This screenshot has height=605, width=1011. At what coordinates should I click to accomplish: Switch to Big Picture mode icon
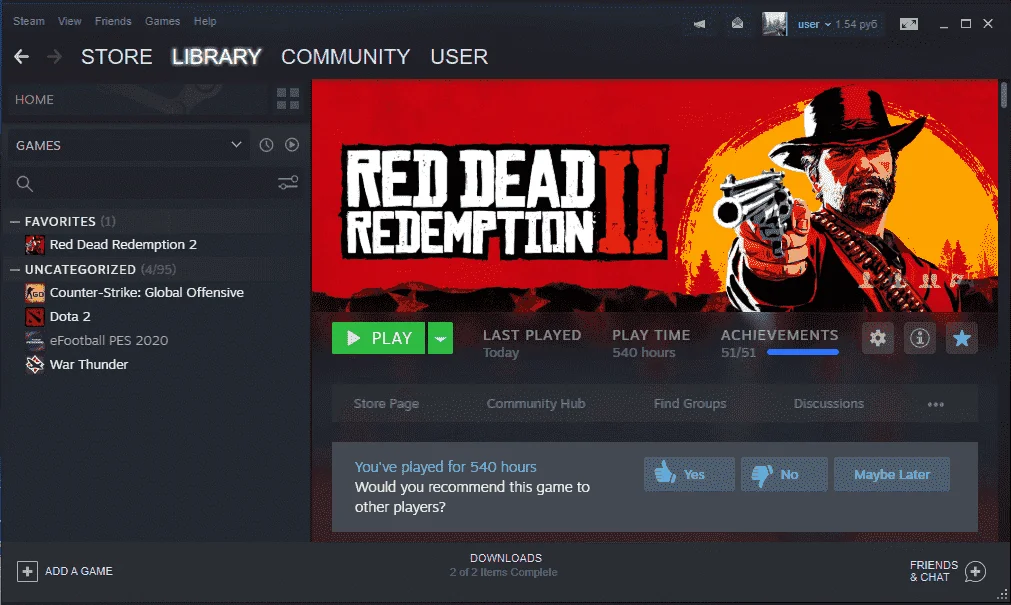click(908, 24)
